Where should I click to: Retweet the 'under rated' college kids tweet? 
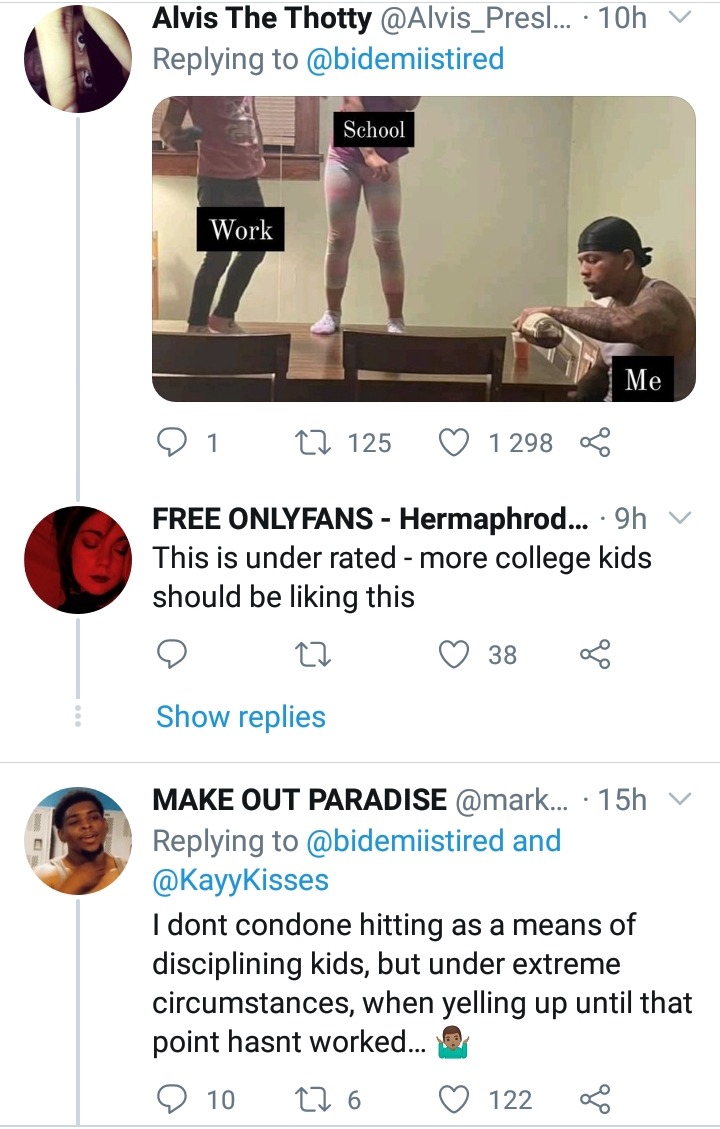click(314, 655)
